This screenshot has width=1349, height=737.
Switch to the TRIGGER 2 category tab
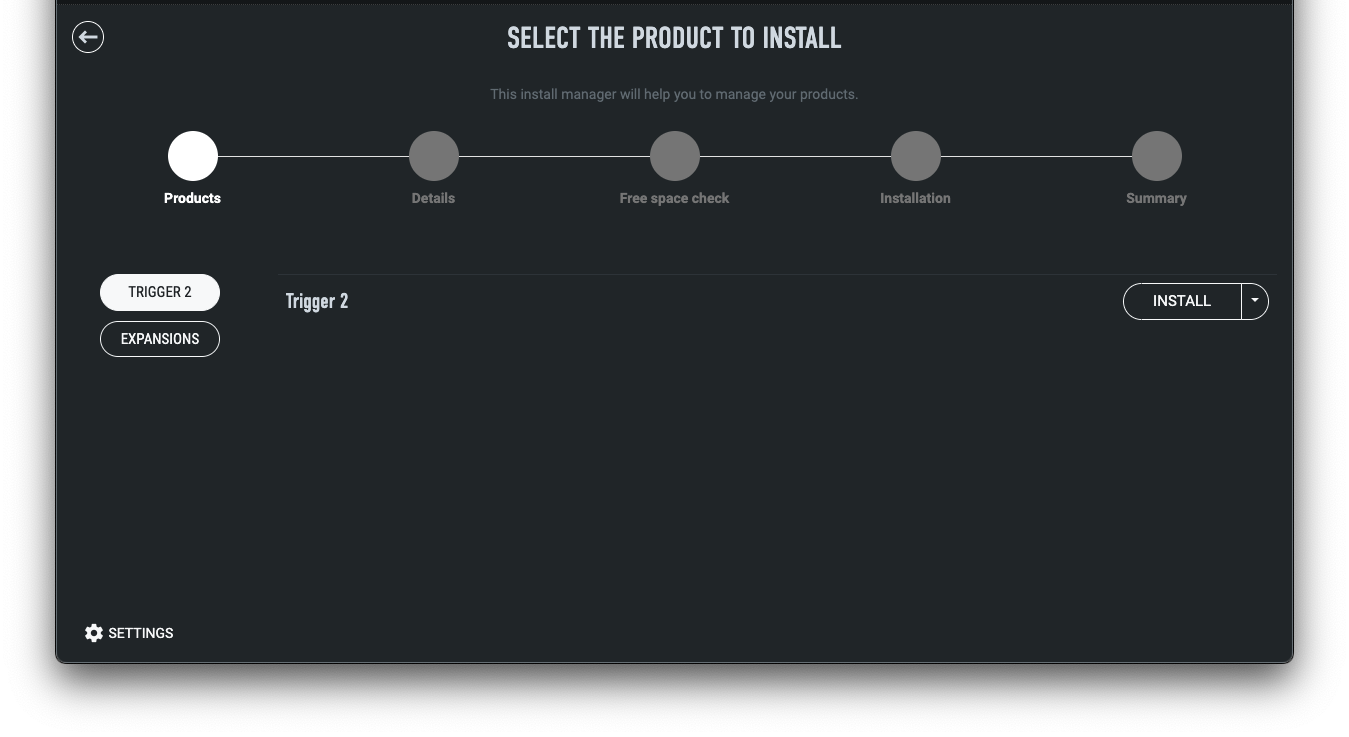coord(160,292)
